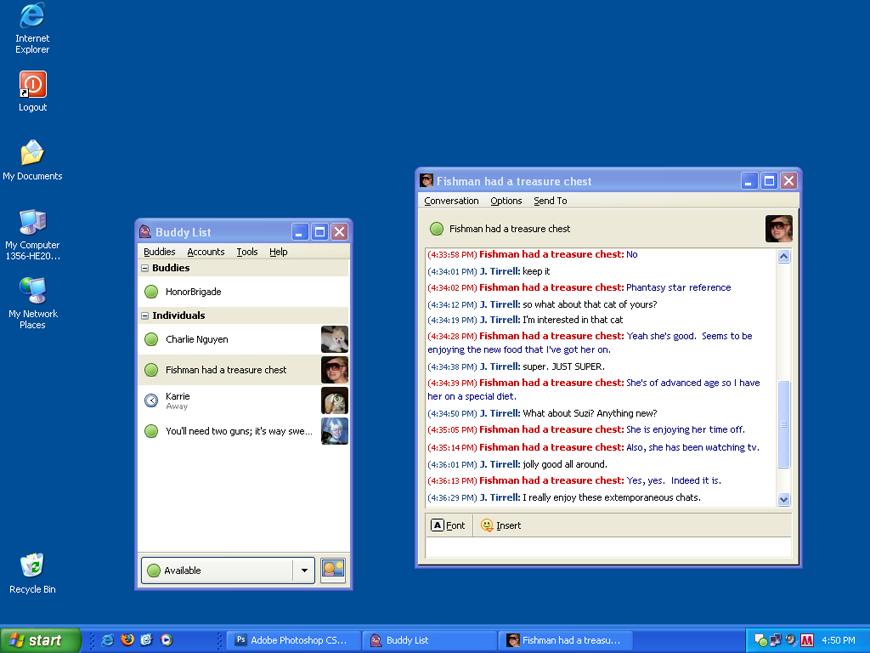Image resolution: width=870 pixels, height=653 pixels.
Task: Select Fishman had a treasure chest buddy
Action: click(x=244, y=370)
